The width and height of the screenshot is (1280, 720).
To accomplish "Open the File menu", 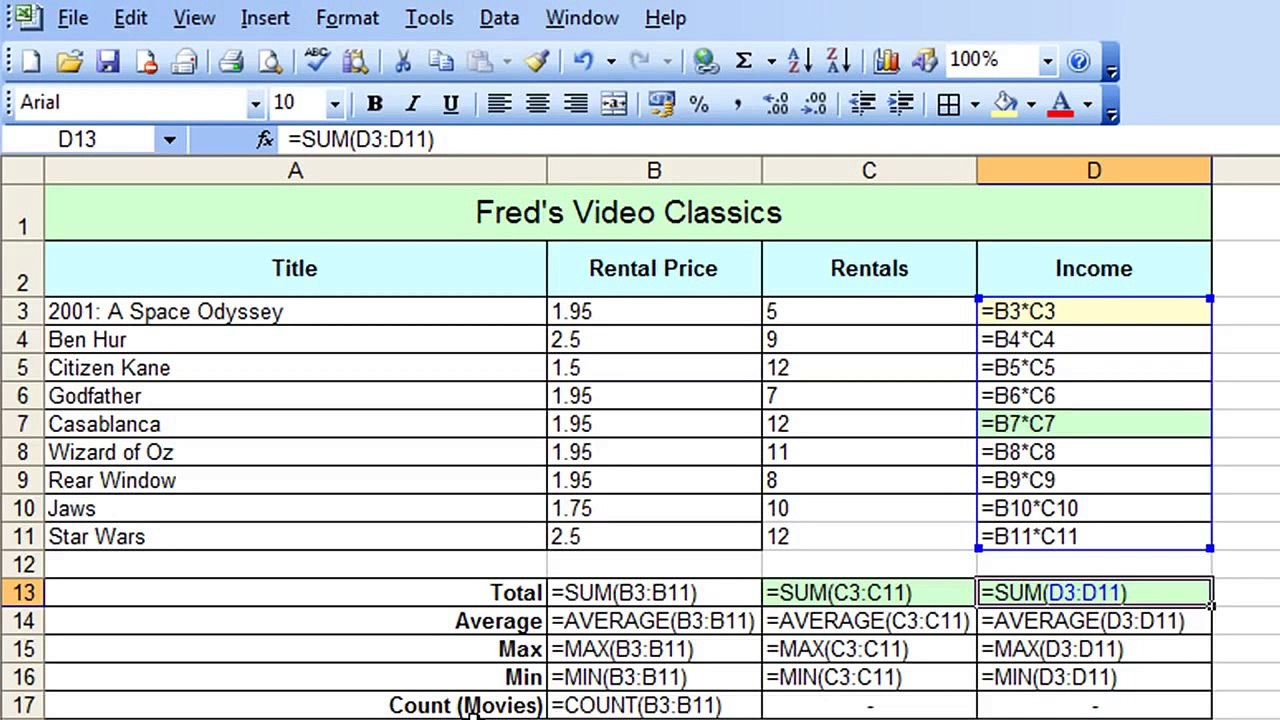I will 73,18.
